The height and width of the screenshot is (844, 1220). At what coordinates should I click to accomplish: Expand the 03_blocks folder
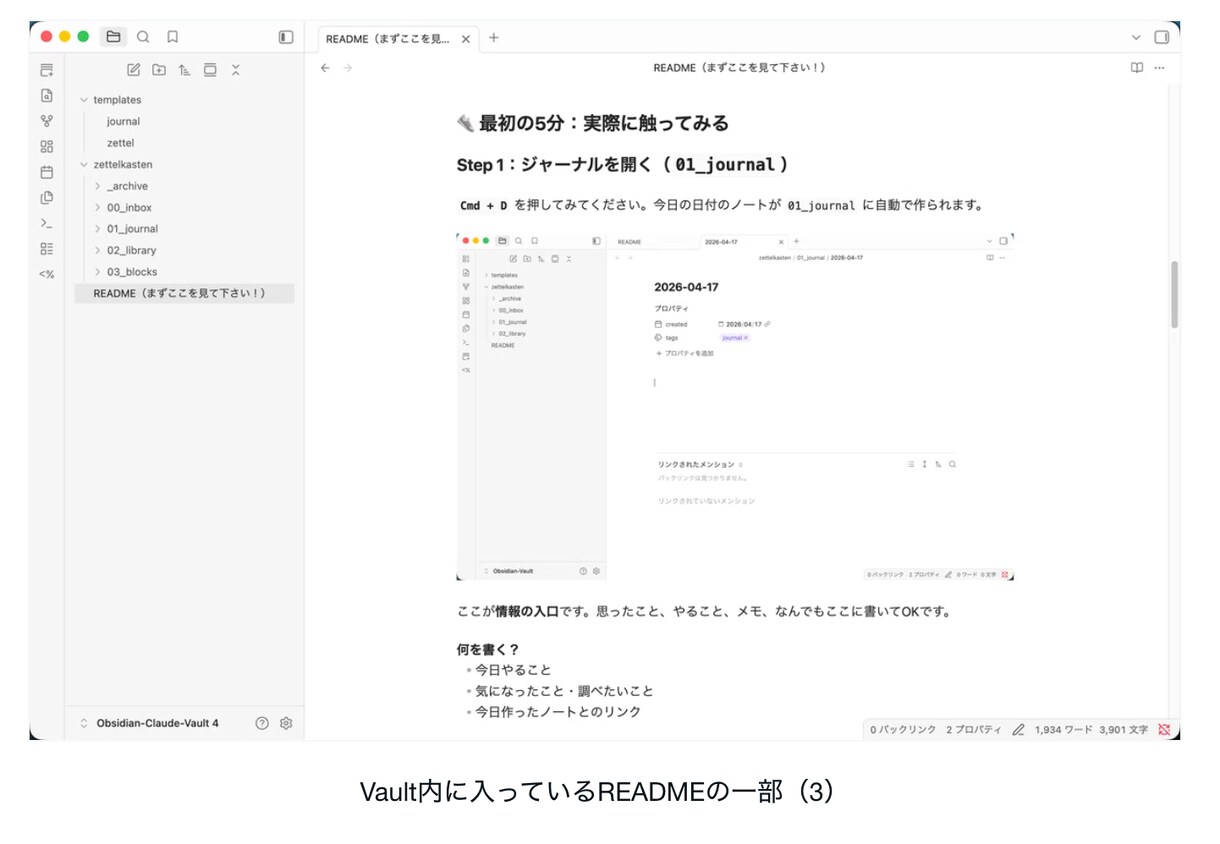click(97, 272)
